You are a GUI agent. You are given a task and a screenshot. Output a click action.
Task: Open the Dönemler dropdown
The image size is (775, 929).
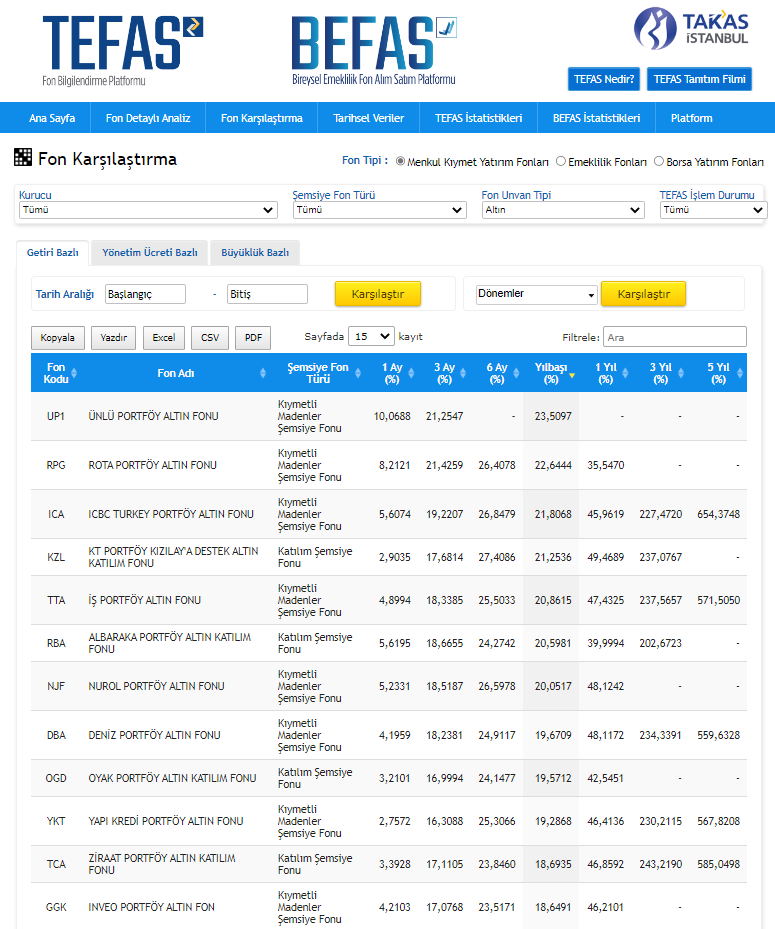(x=536, y=294)
